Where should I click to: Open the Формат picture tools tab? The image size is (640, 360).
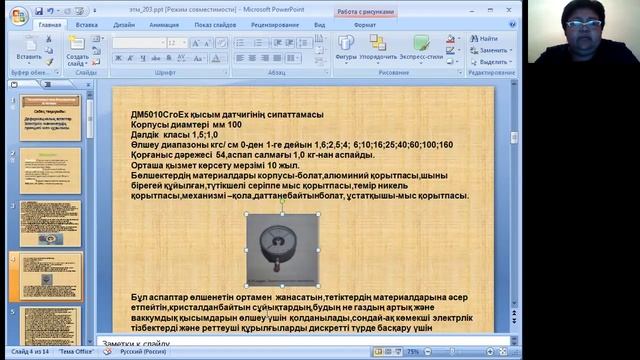pyautogui.click(x=365, y=25)
